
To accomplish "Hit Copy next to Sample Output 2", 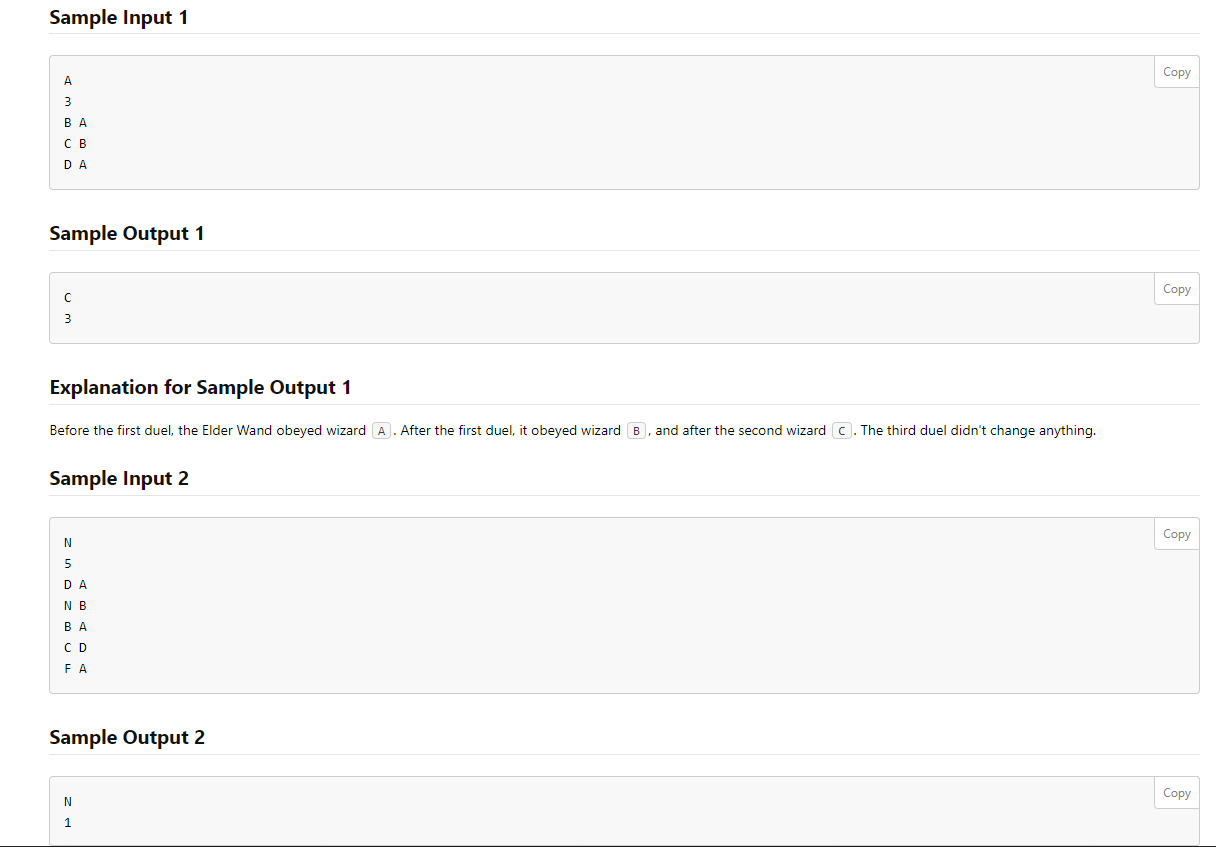I will pos(1177,793).
